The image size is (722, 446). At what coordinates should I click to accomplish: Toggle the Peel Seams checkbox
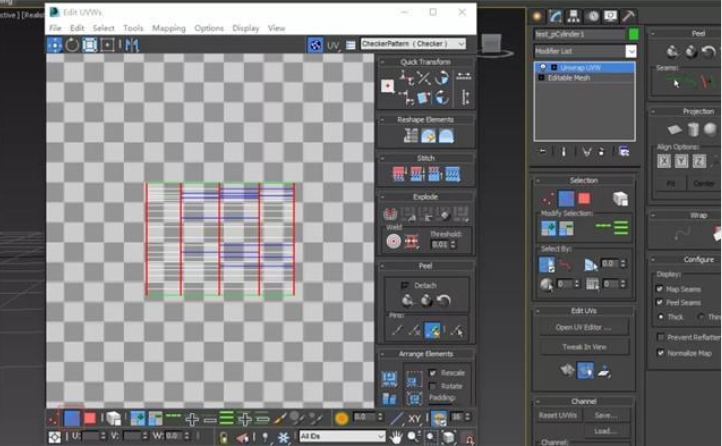point(659,302)
